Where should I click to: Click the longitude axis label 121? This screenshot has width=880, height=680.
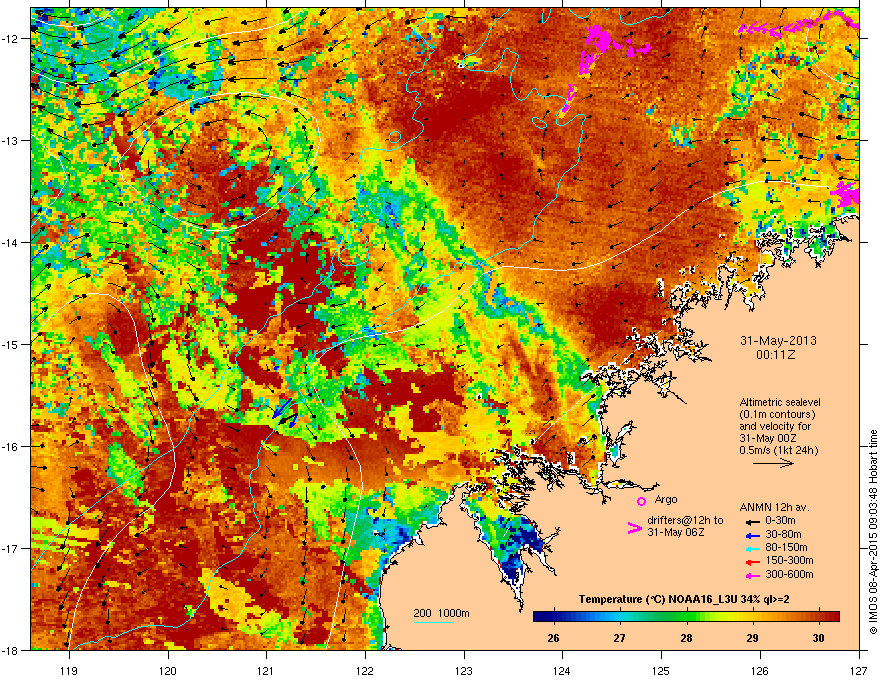[266, 670]
